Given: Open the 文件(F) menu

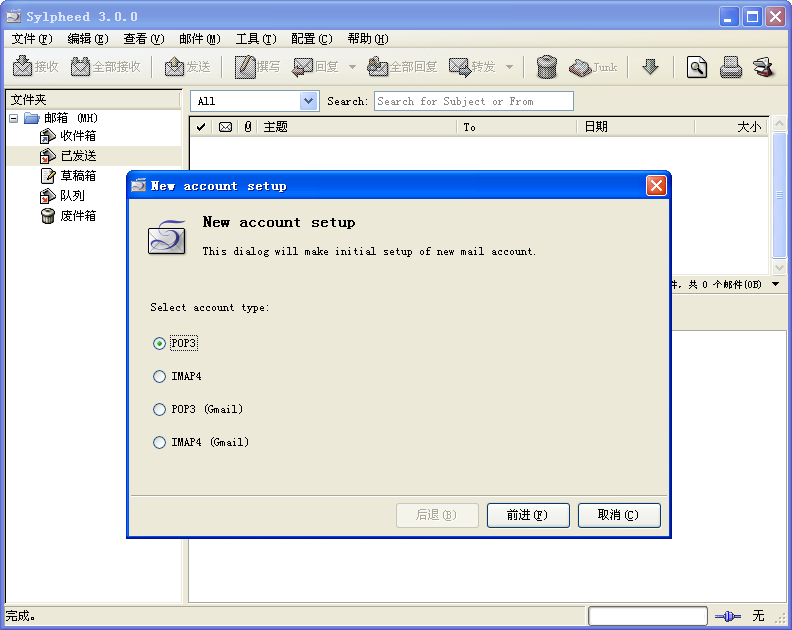Looking at the screenshot, I should pos(32,39).
